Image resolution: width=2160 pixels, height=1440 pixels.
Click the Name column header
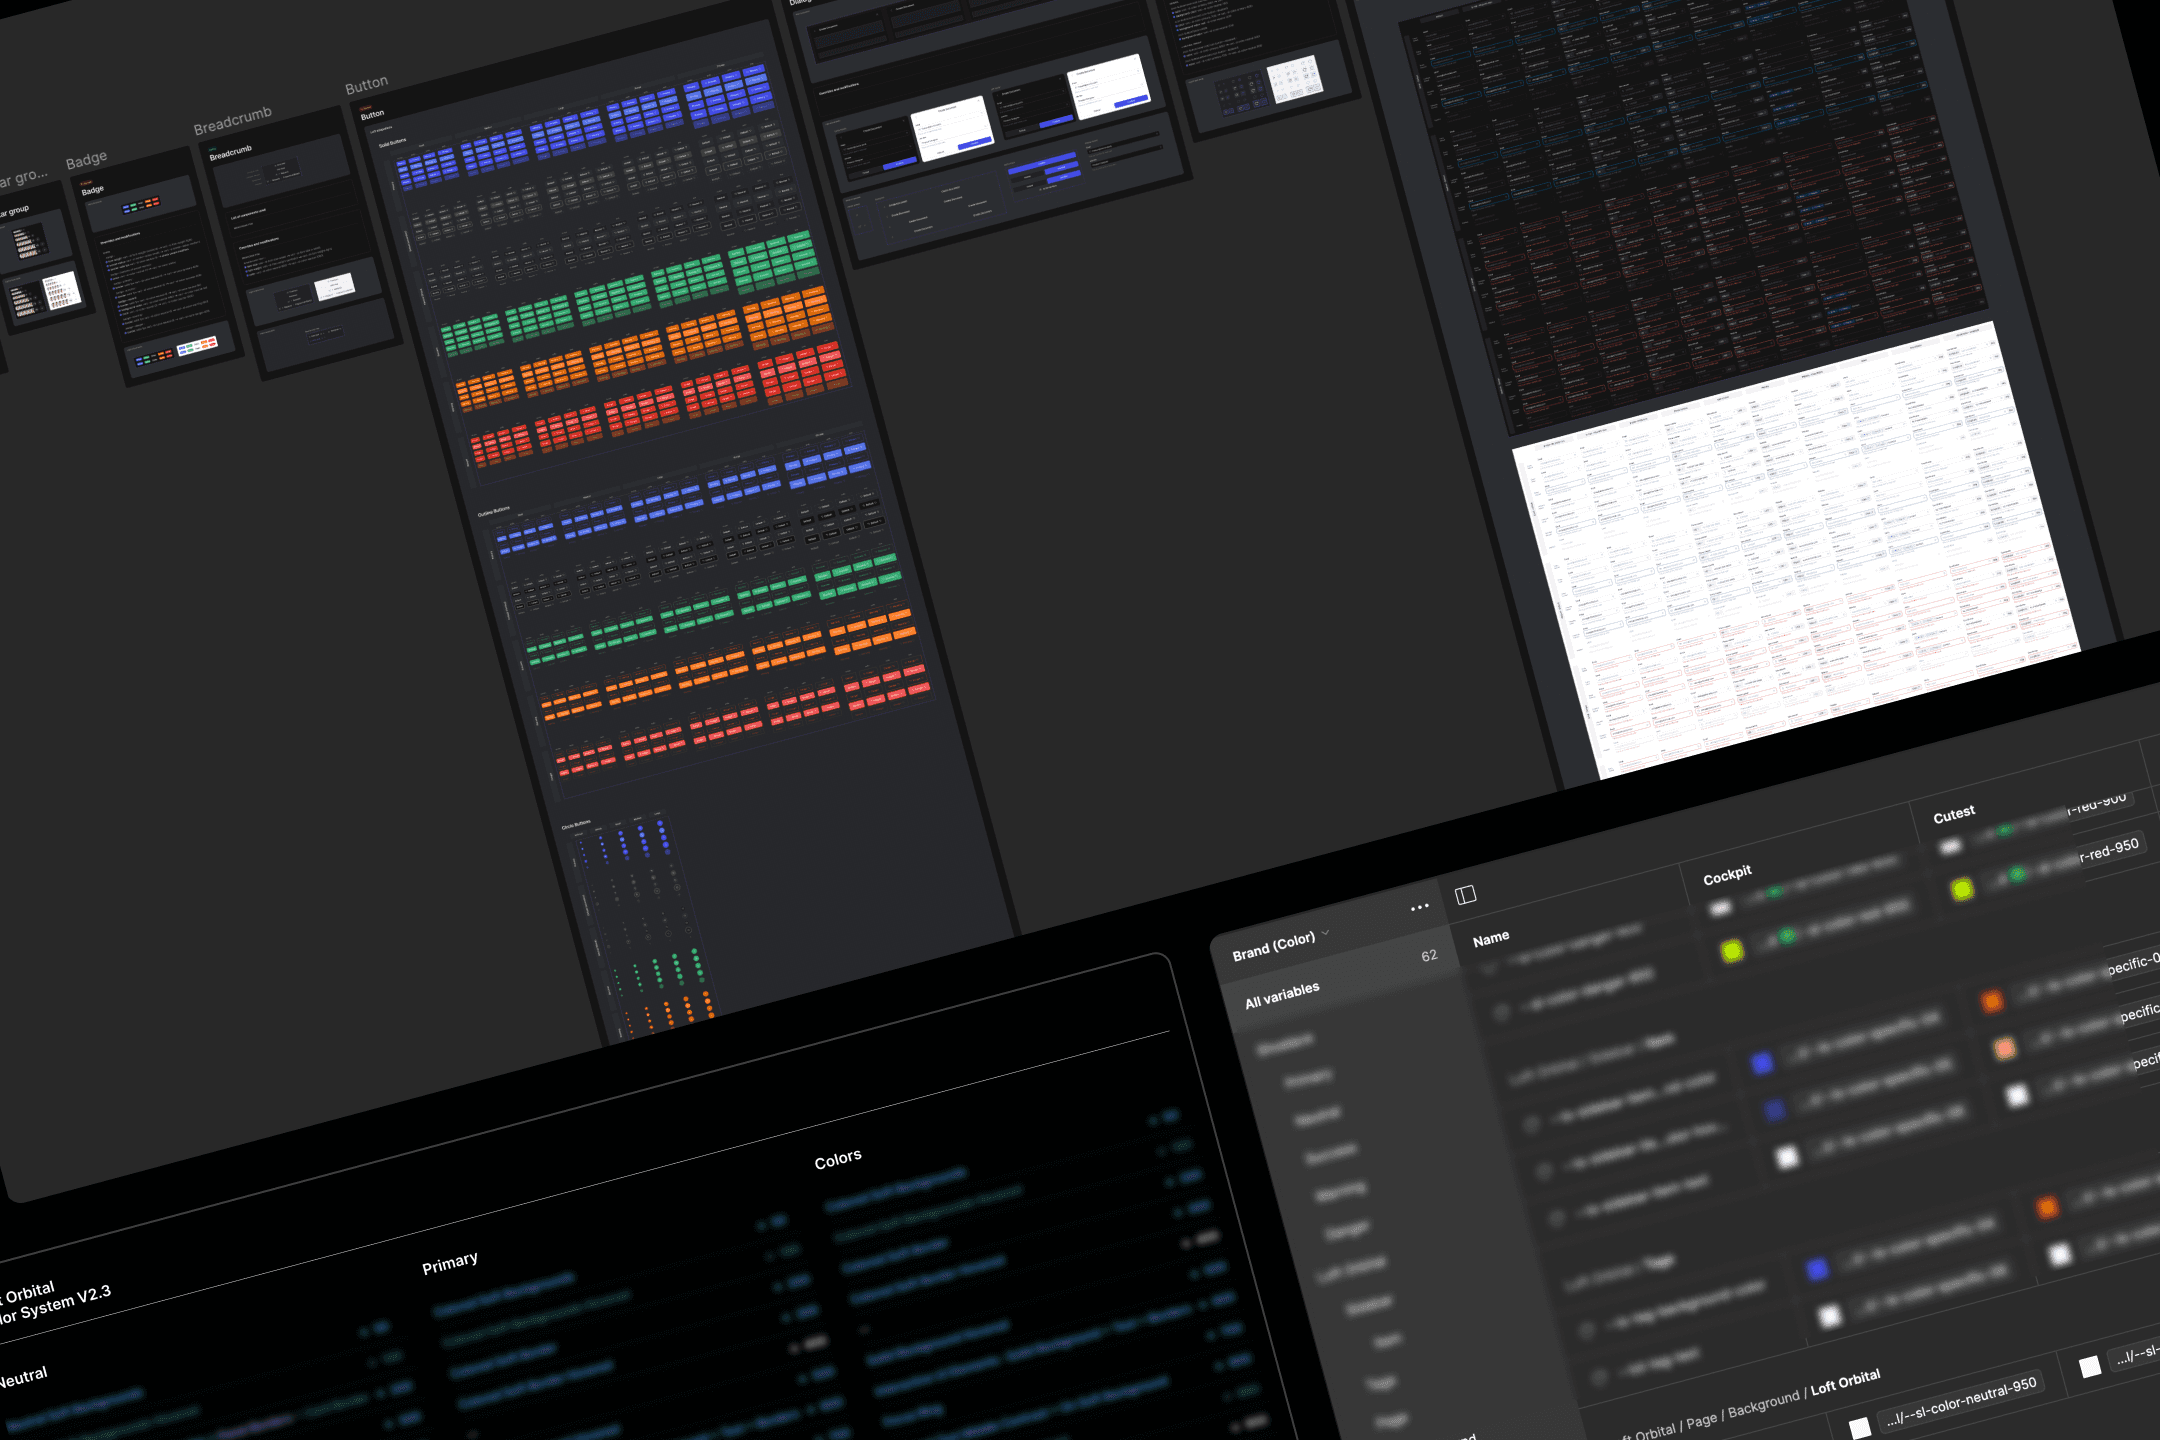click(x=1491, y=938)
